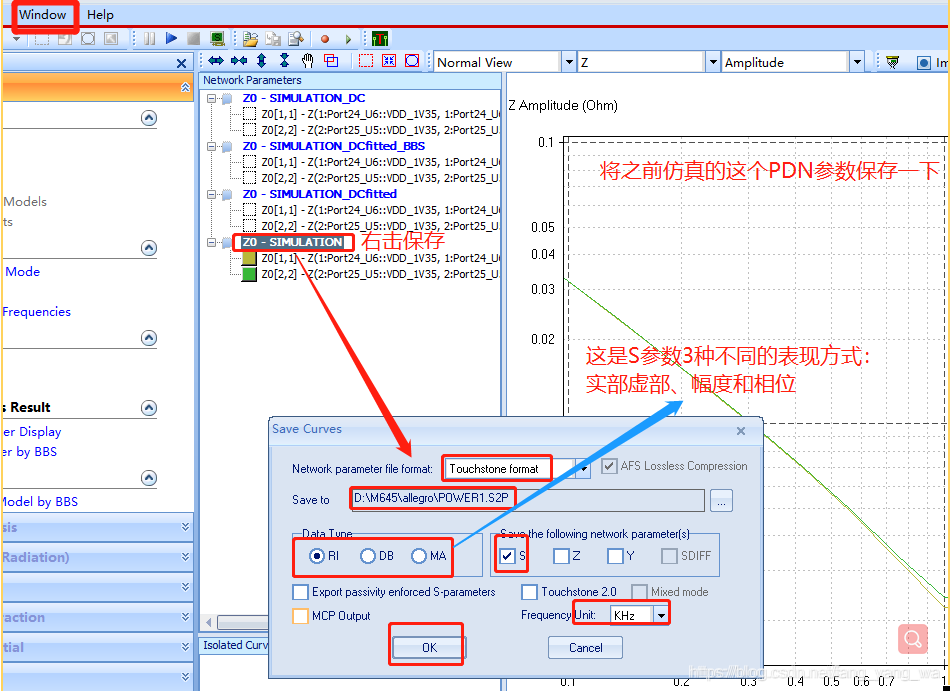Click the open folder toolbar icon

(250, 39)
